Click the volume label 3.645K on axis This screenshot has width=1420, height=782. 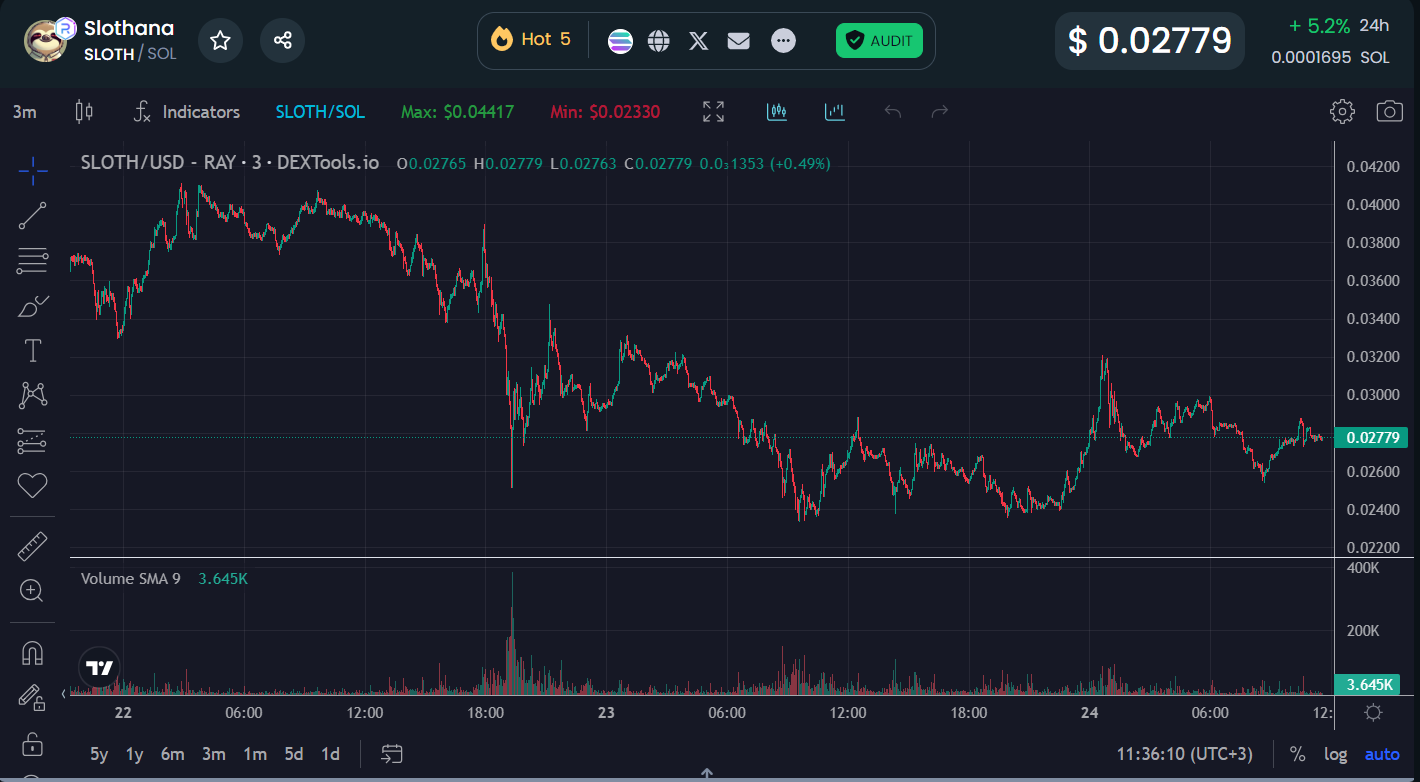pos(1369,685)
